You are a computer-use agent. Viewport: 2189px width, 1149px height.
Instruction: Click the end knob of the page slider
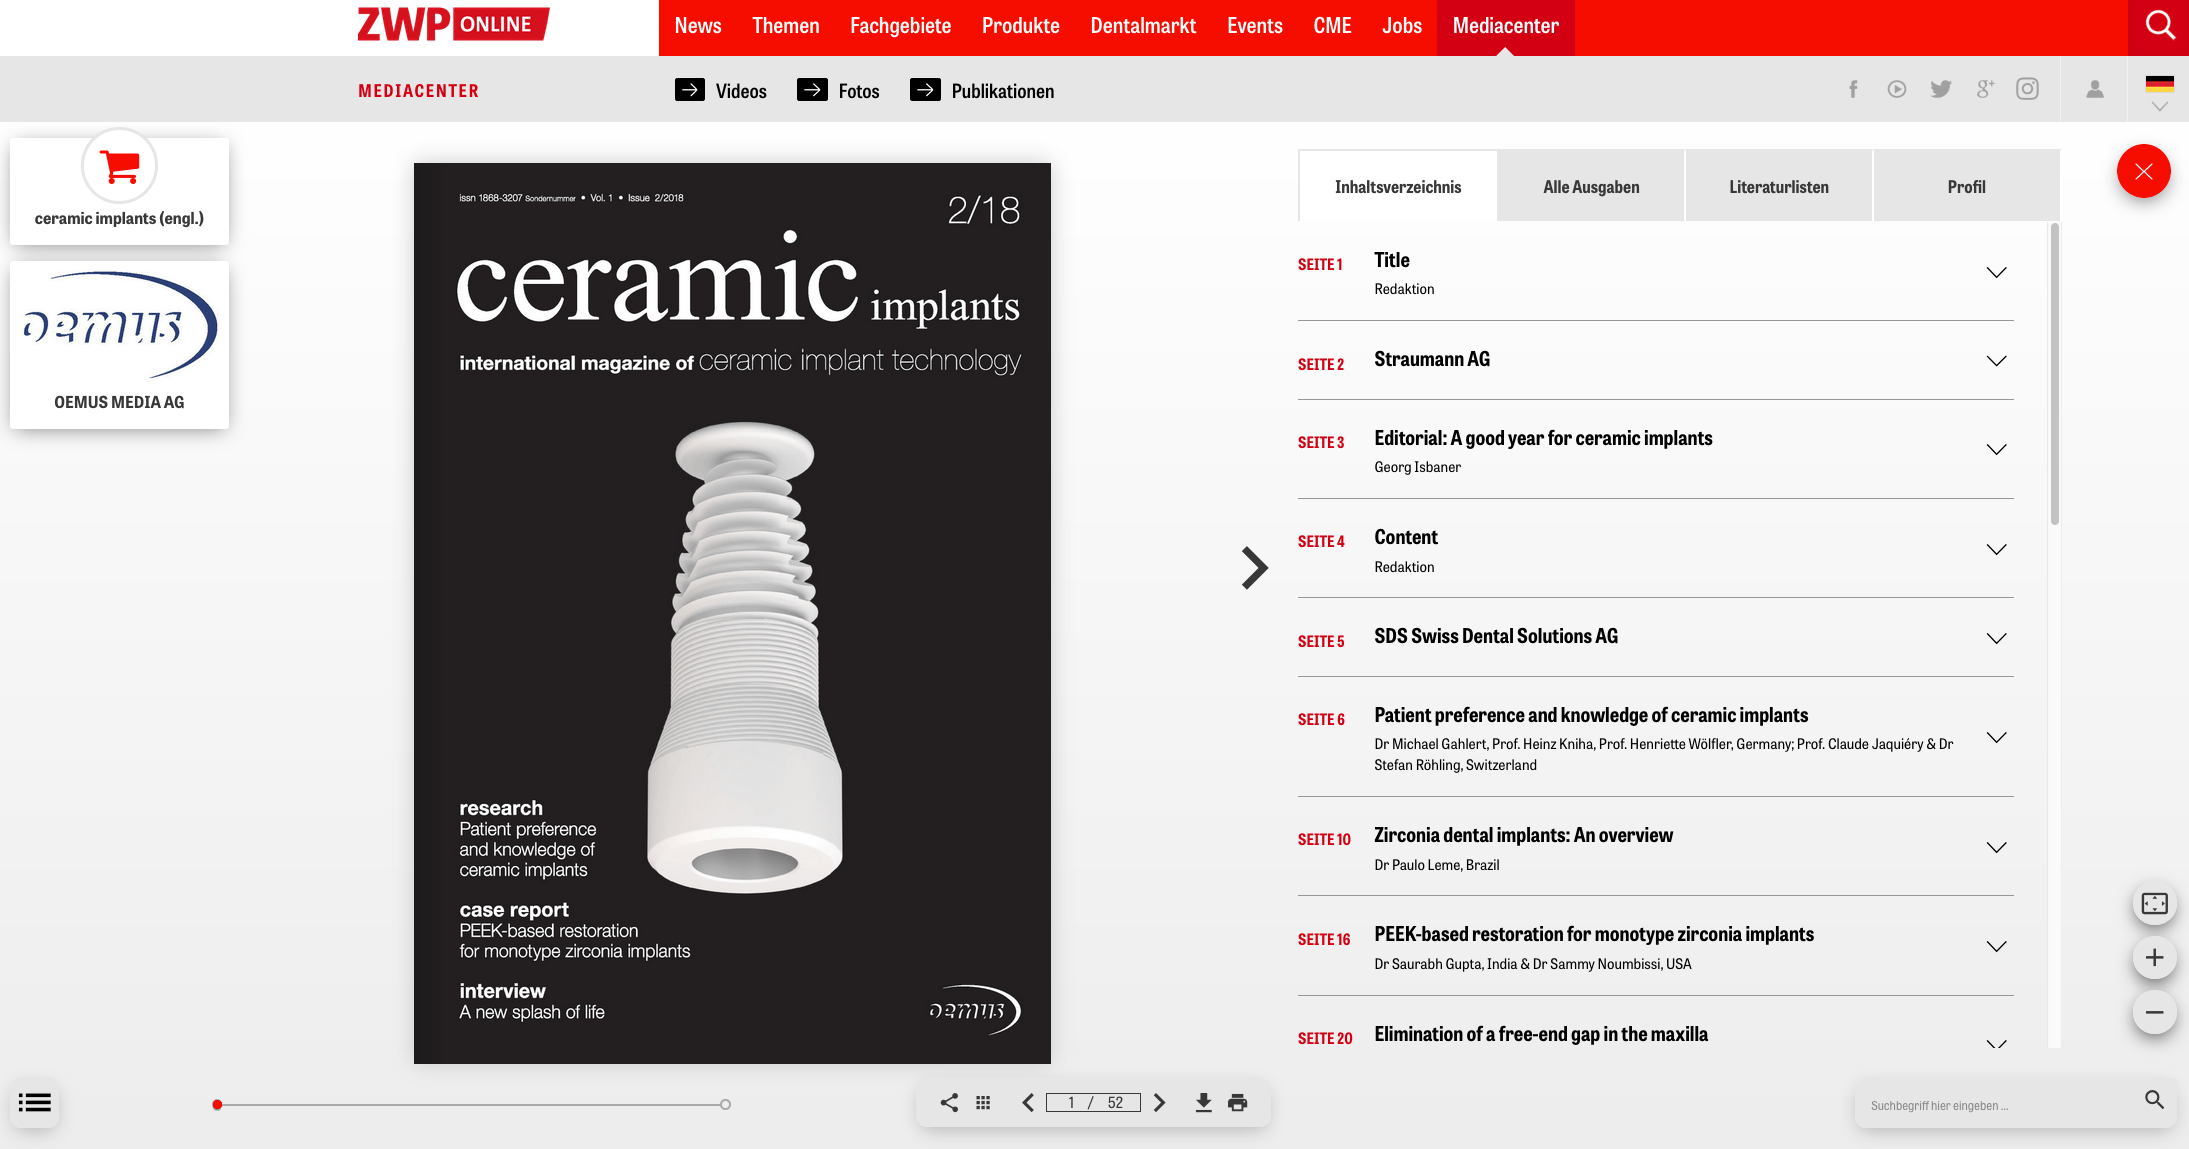725,1104
